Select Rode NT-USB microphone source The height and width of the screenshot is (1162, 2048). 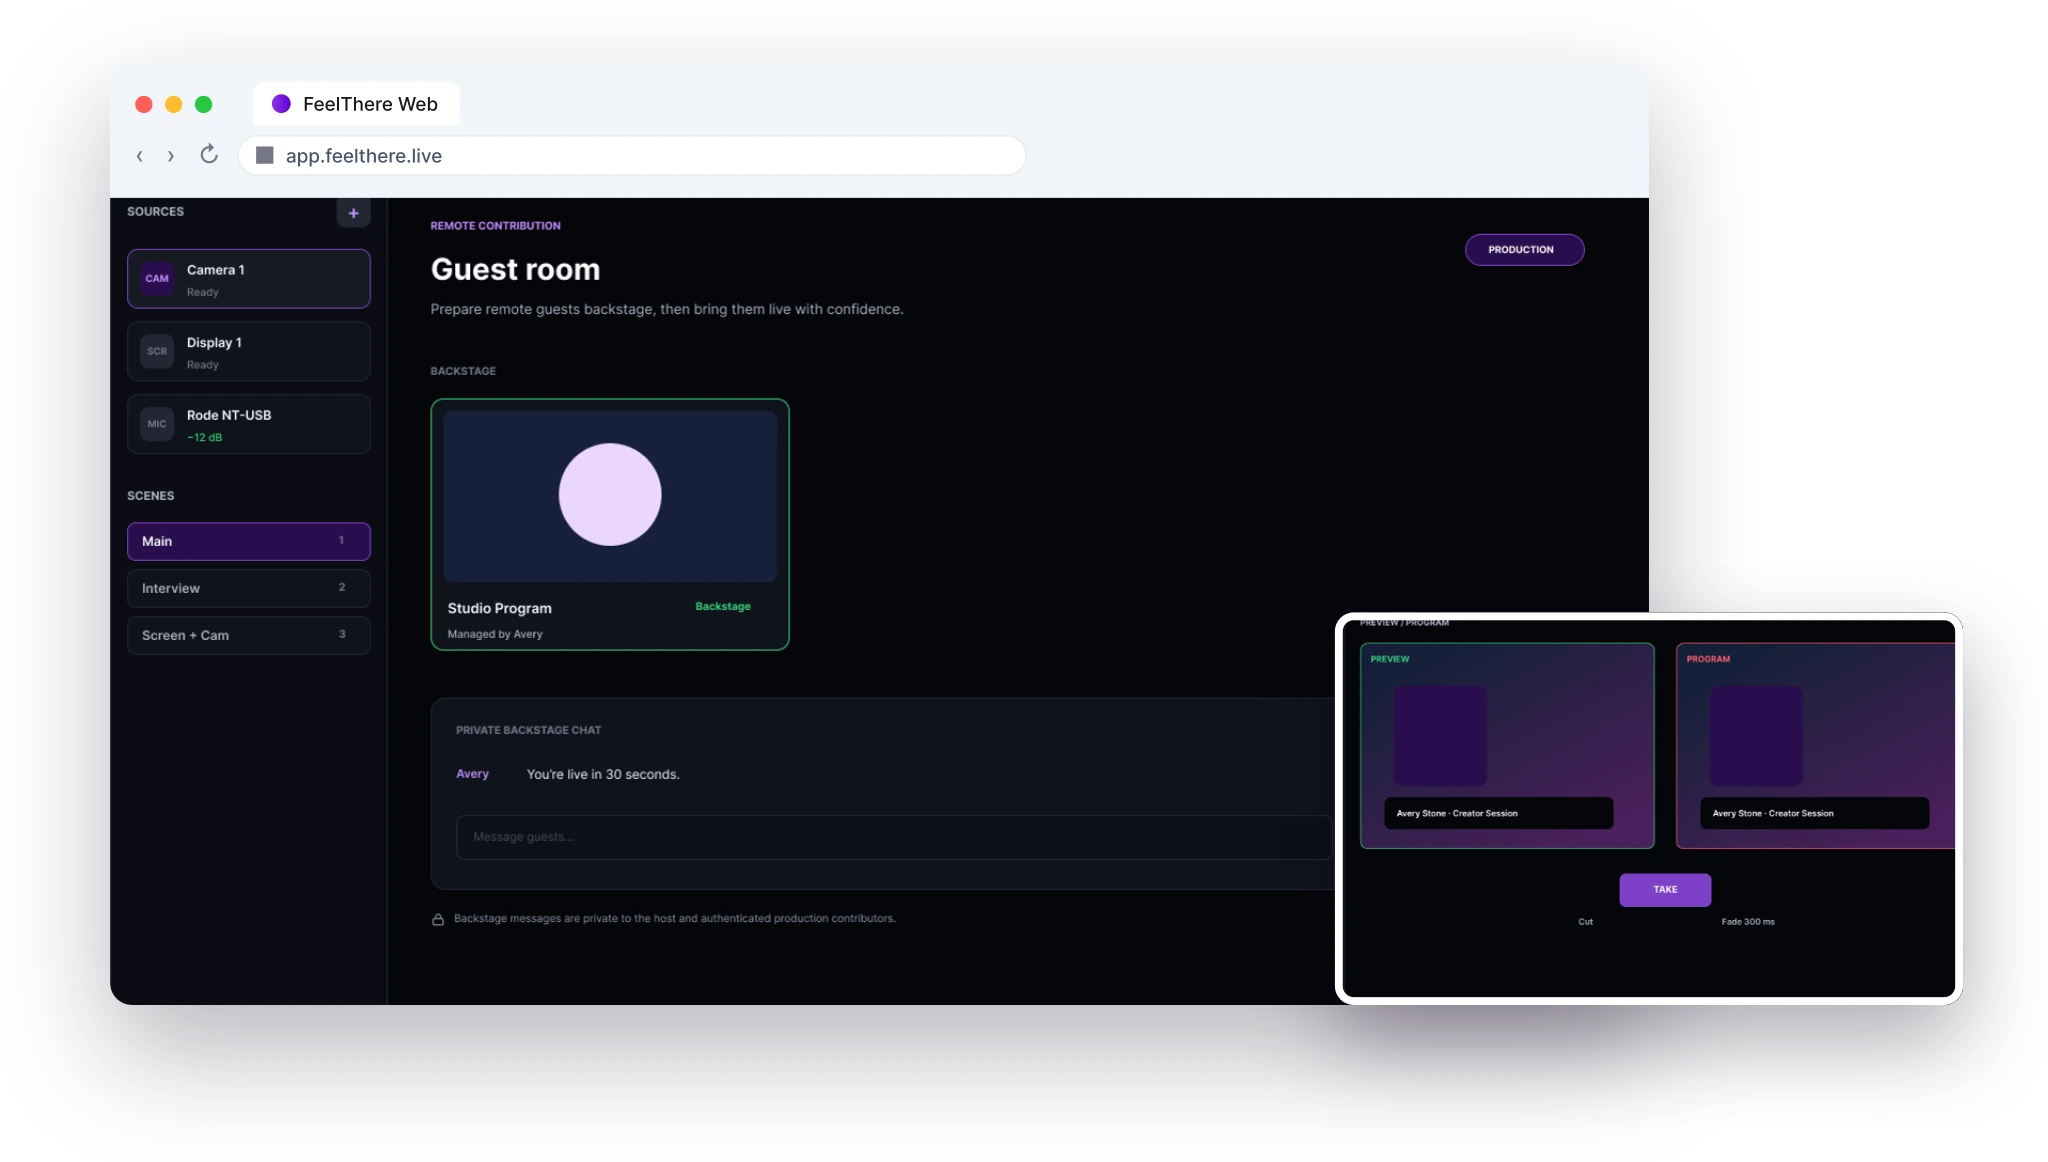coord(249,424)
